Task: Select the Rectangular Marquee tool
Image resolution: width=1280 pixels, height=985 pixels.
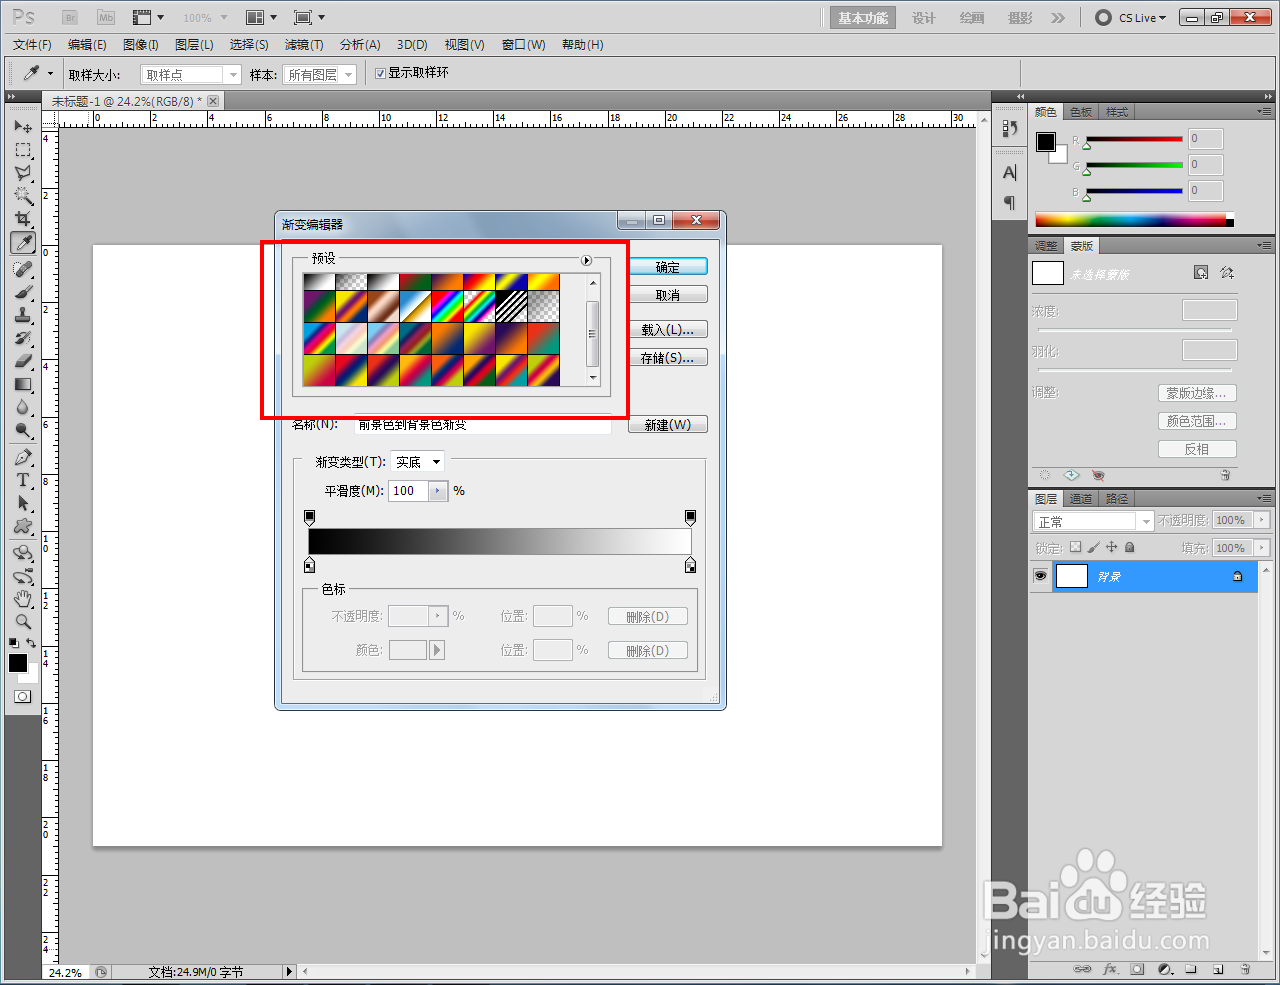Action: click(23, 150)
